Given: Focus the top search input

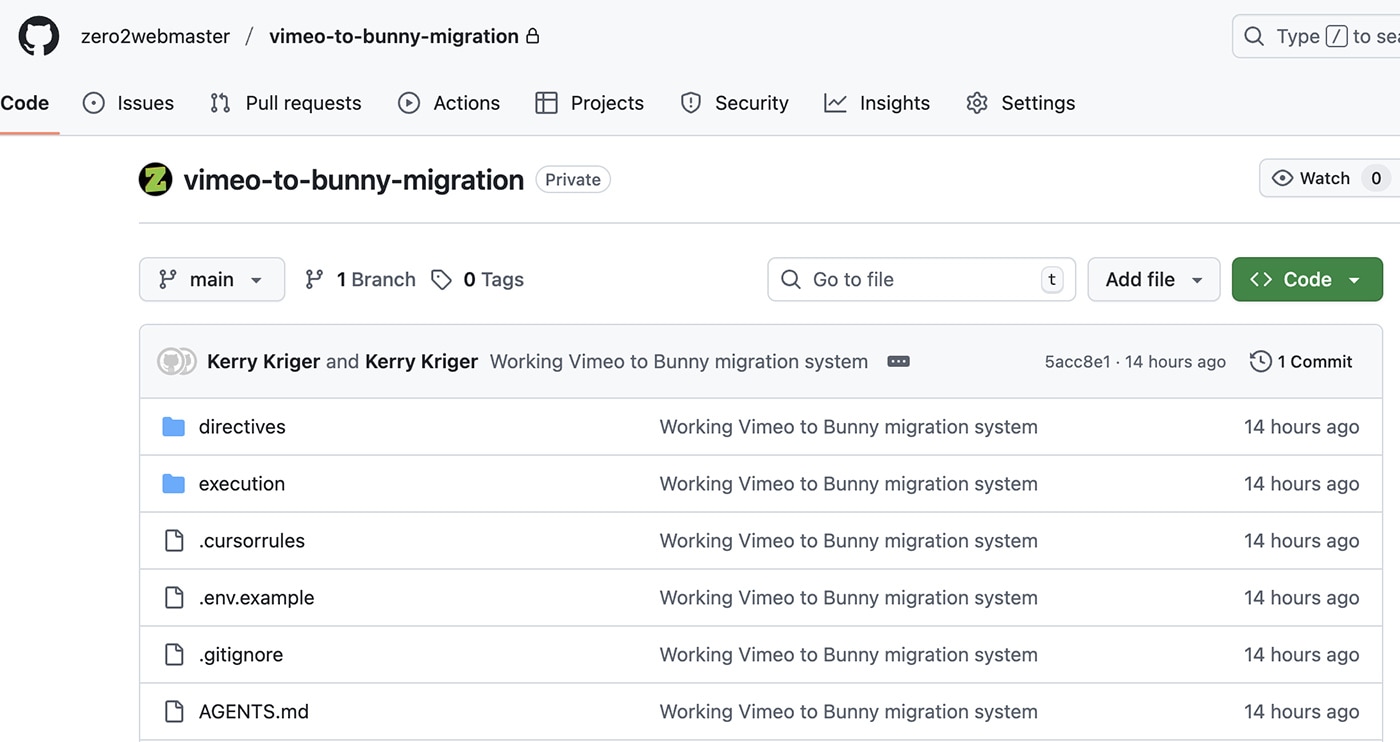Looking at the screenshot, I should [x=1316, y=36].
